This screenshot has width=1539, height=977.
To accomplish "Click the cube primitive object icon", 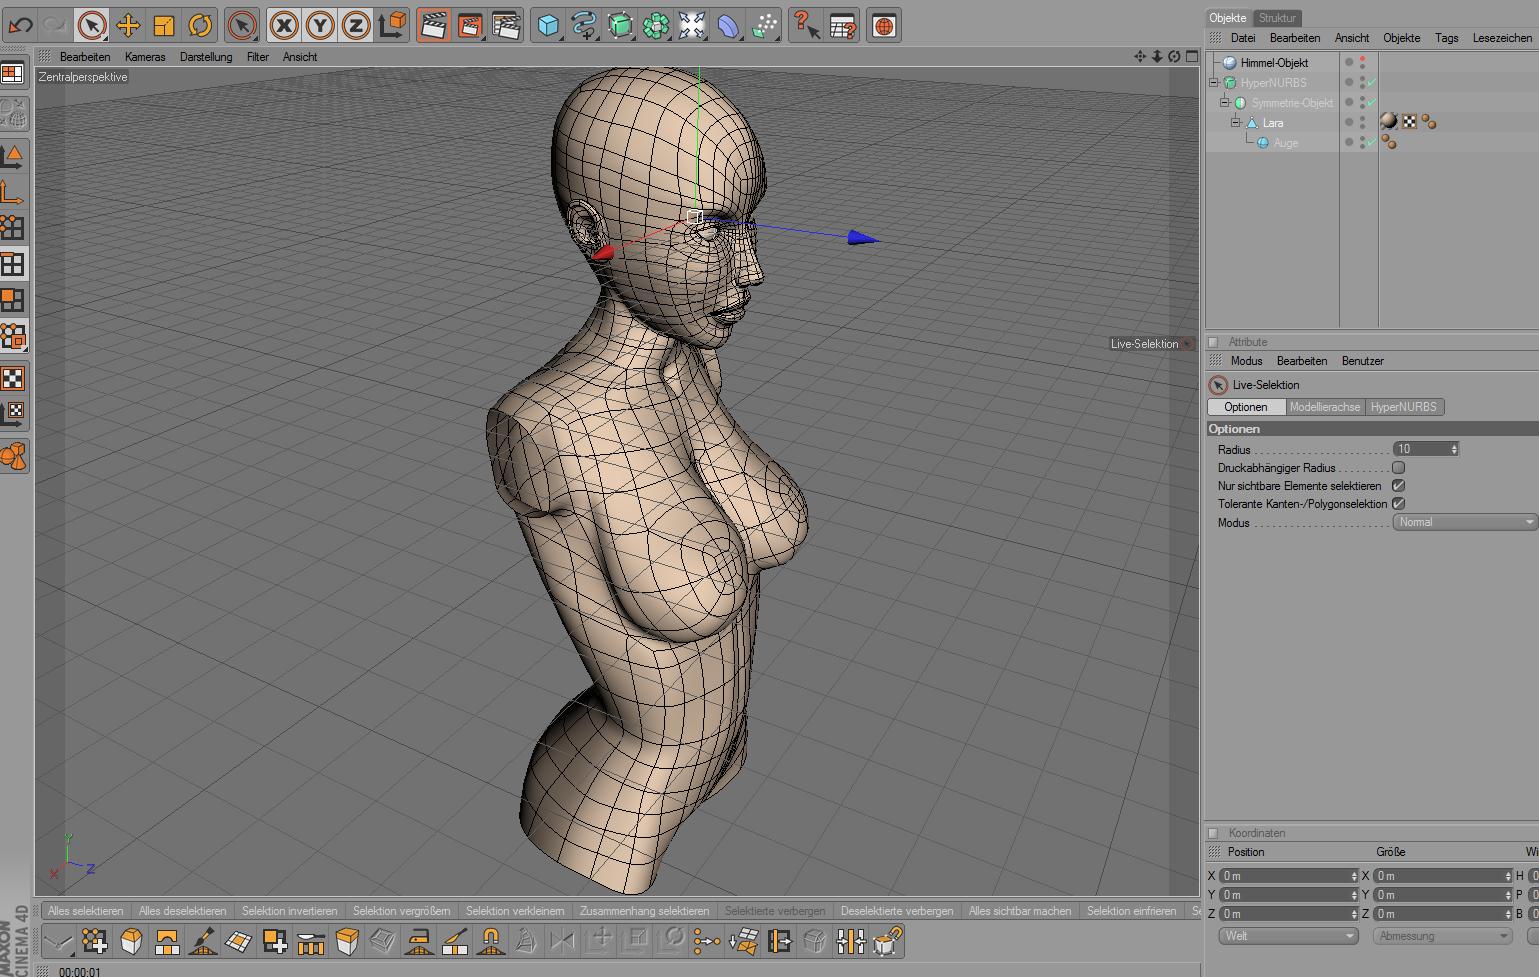I will coord(548,26).
